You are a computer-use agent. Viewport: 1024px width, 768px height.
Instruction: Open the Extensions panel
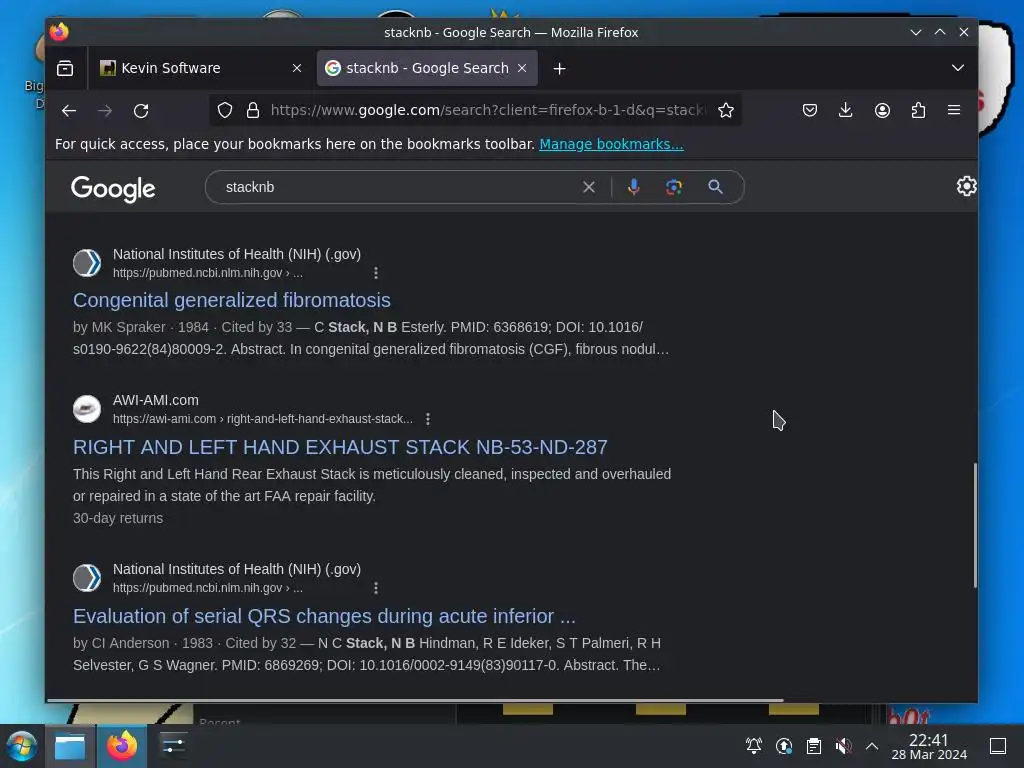tap(918, 110)
